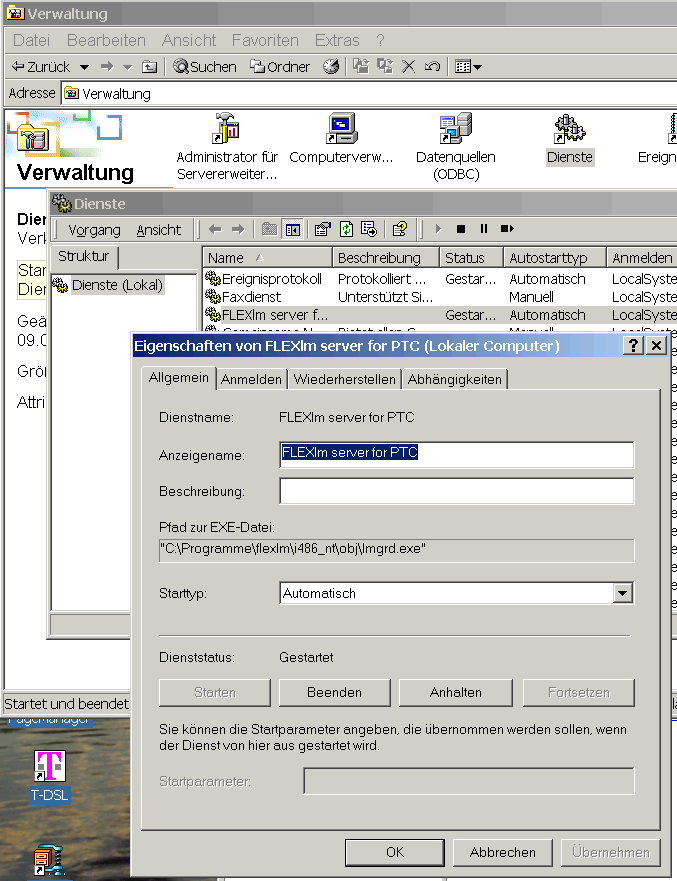Click the Anhalten button
677x881 pixels.
(456, 692)
